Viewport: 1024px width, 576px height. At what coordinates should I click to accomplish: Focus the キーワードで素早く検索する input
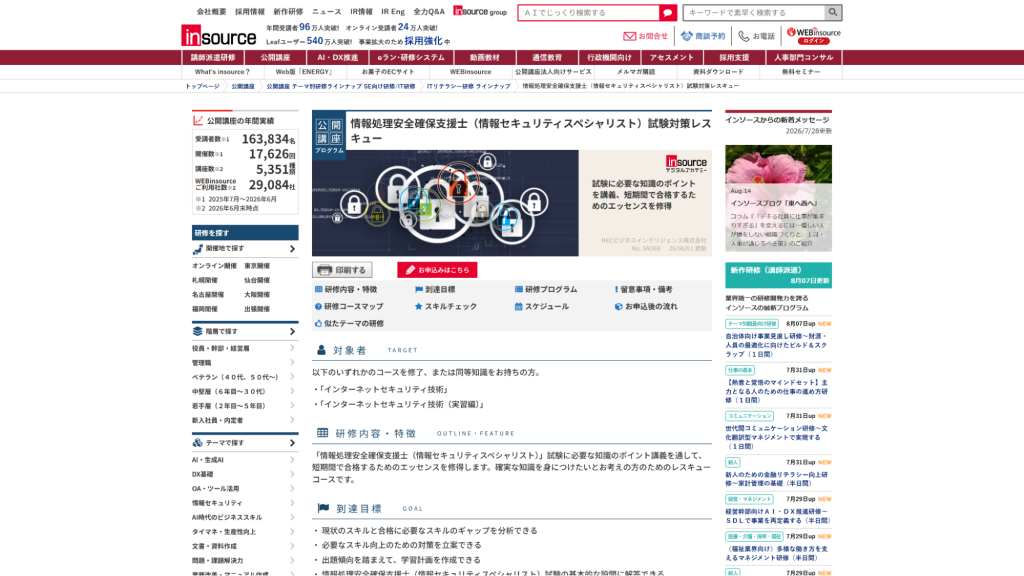[754, 12]
